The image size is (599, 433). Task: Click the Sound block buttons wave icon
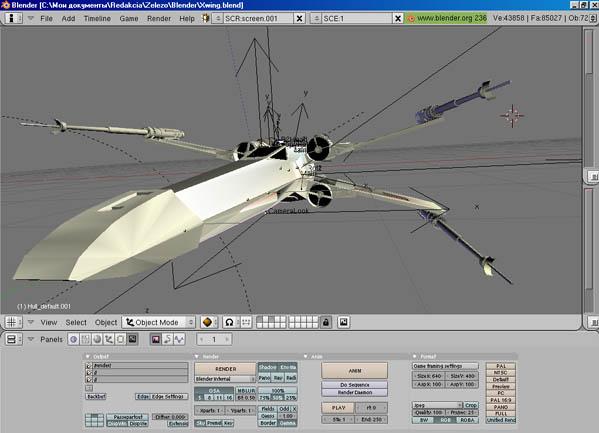[180, 339]
